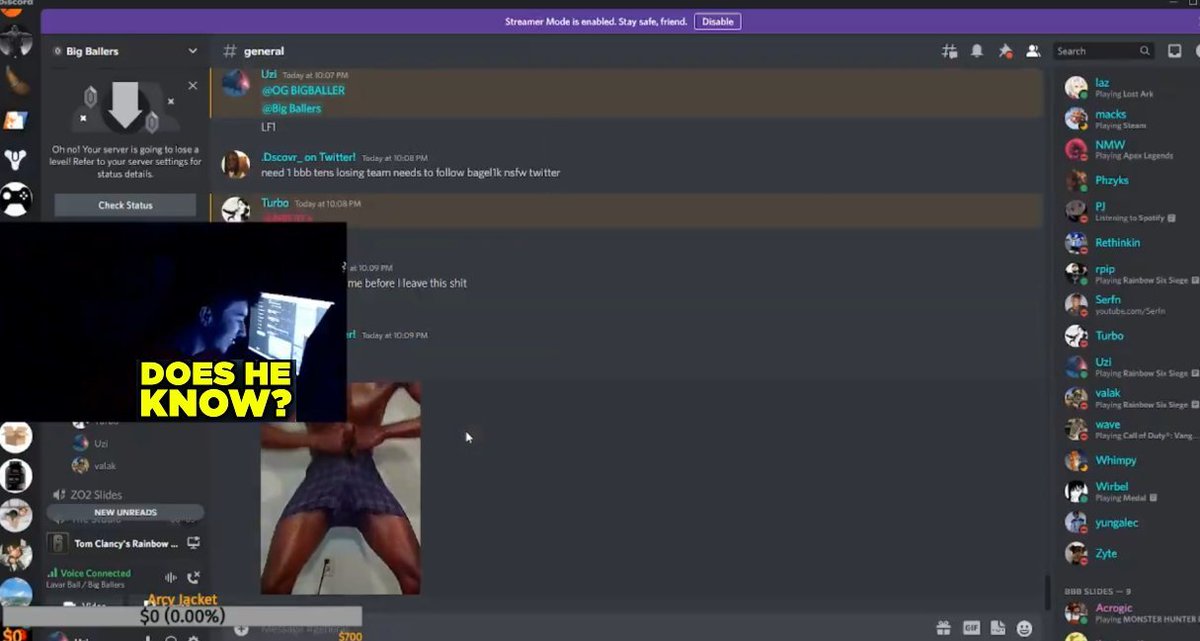
Task: Disconnect from the voice call
Action: click(x=194, y=577)
